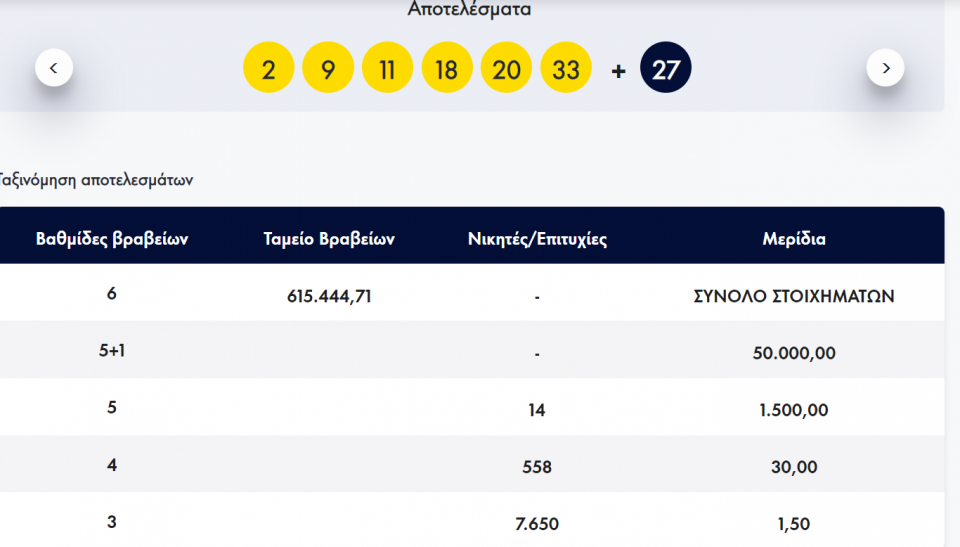Viewport: 960px width, 547px height.
Task: Select yellow ball number 20
Action: (506, 69)
